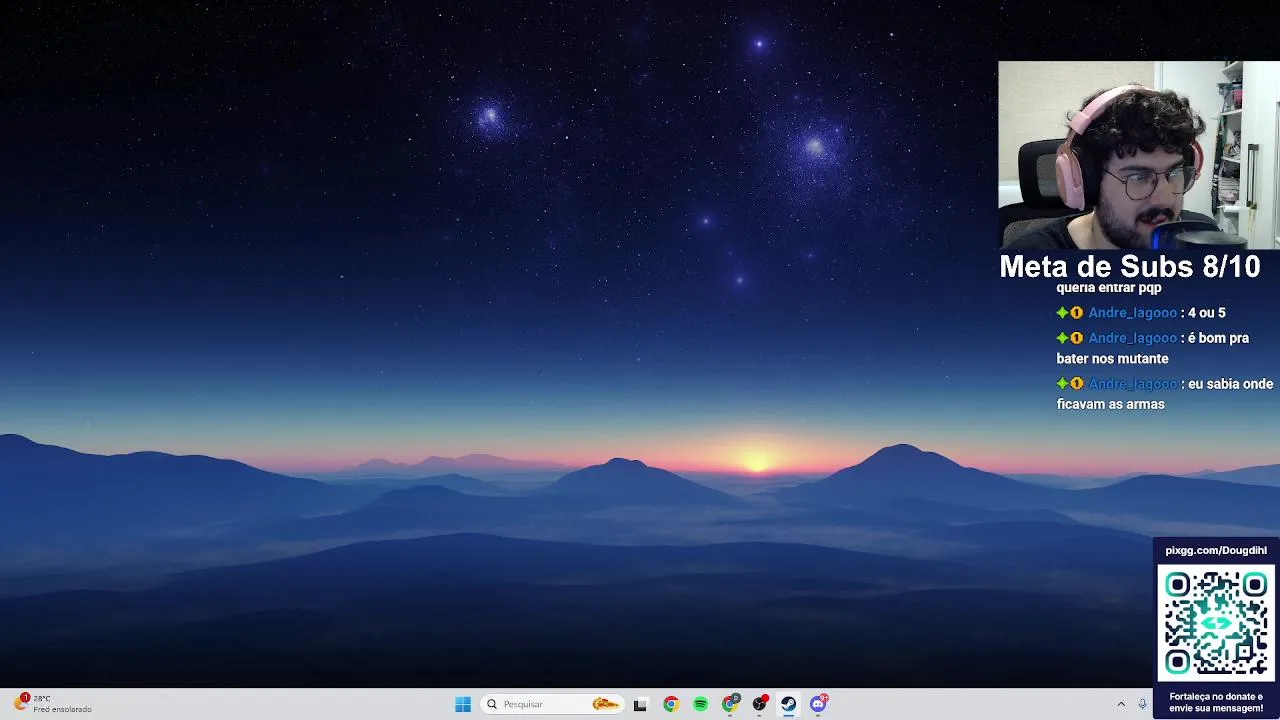Click the microphone icon in the system tray
This screenshot has width=1280, height=720.
point(1142,704)
